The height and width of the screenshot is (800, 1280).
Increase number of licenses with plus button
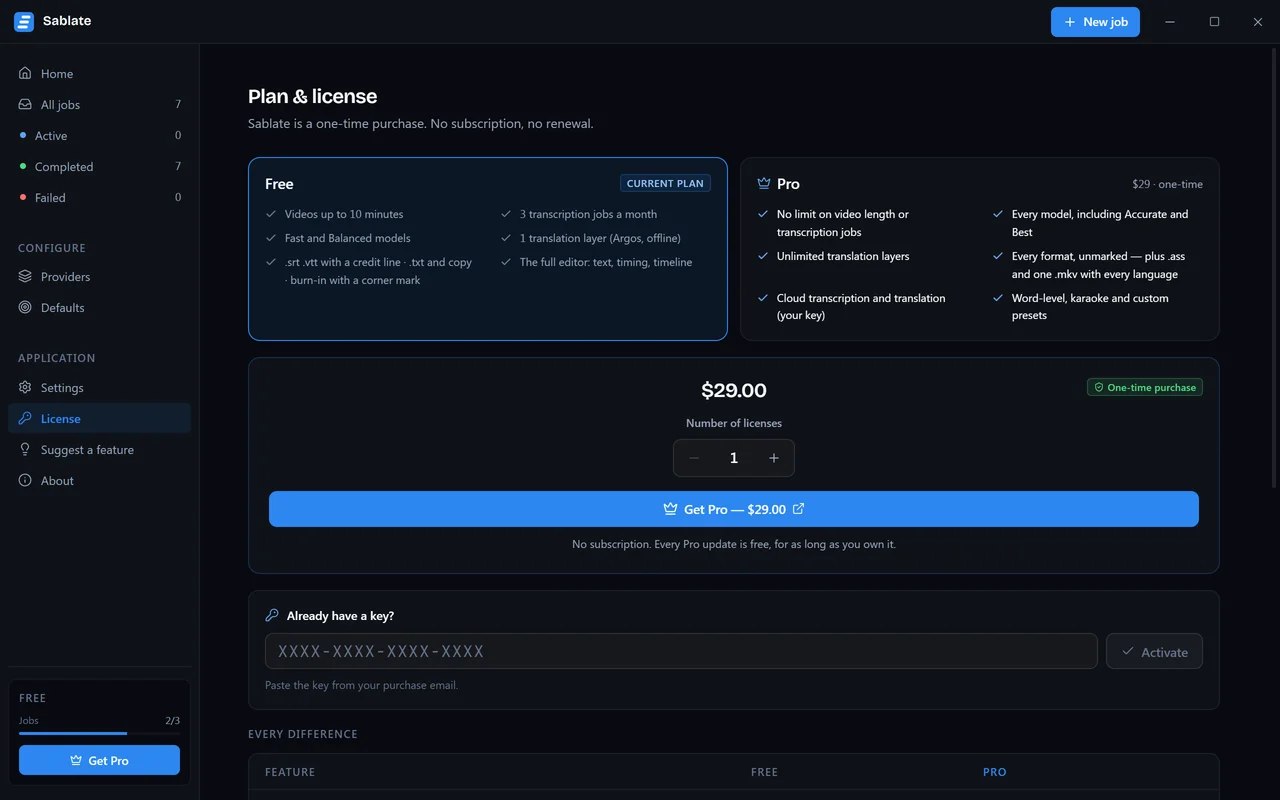point(774,458)
